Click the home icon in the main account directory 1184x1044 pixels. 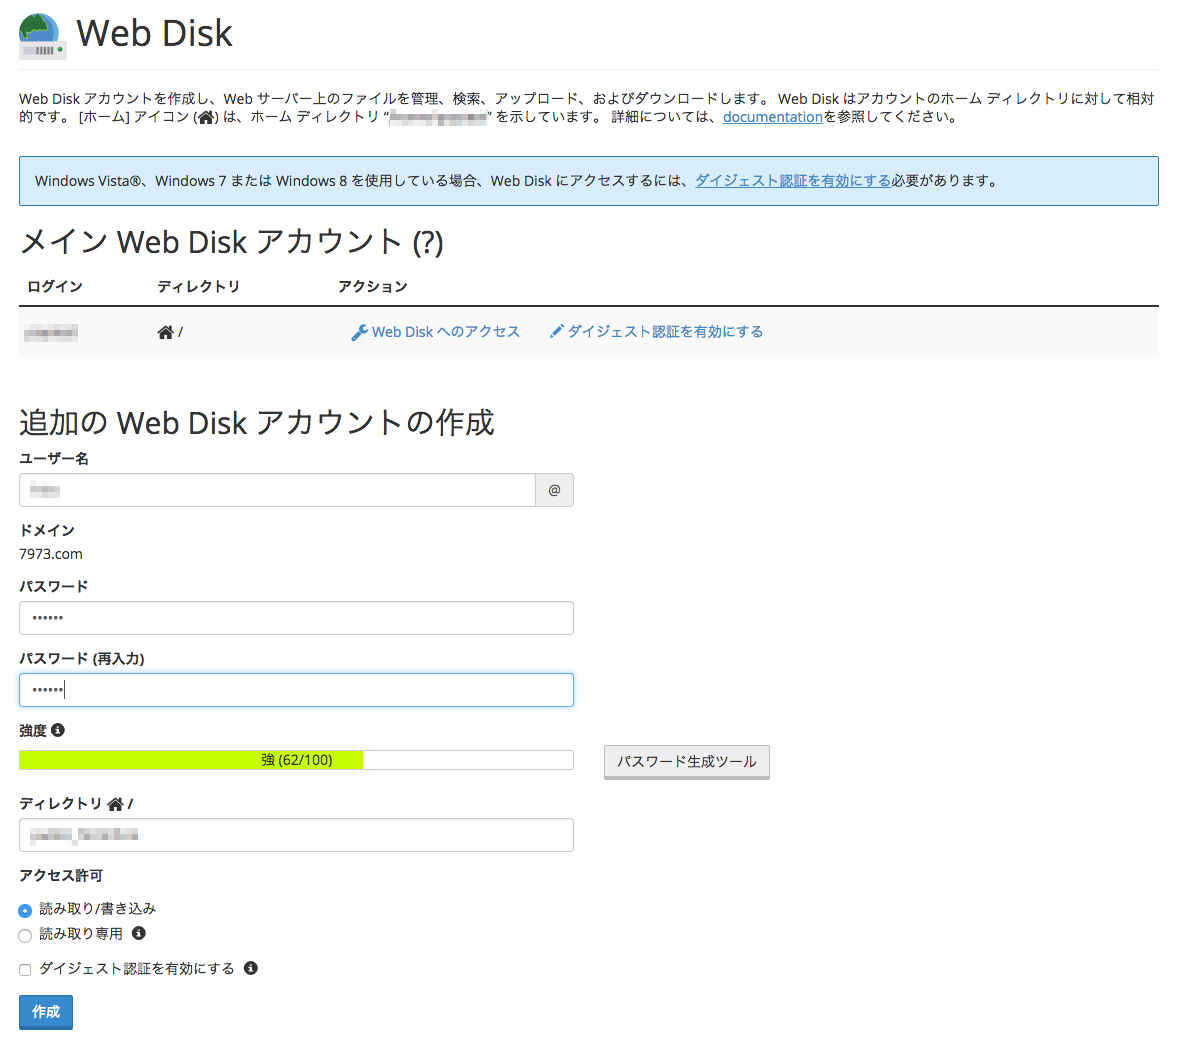point(166,332)
